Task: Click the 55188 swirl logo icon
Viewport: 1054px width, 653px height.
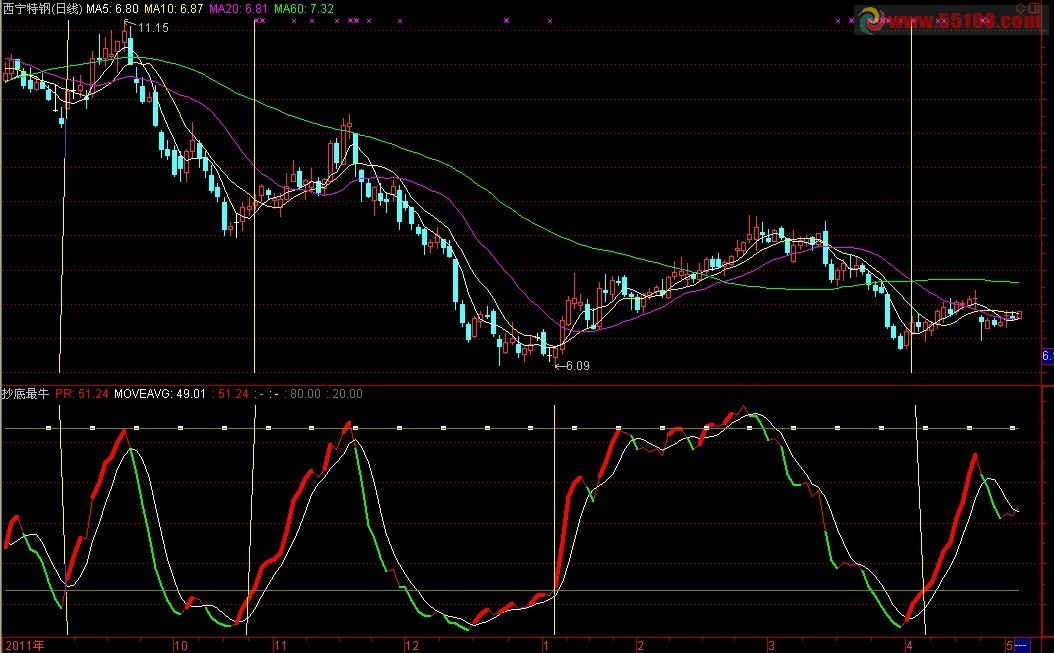Action: pyautogui.click(x=871, y=19)
